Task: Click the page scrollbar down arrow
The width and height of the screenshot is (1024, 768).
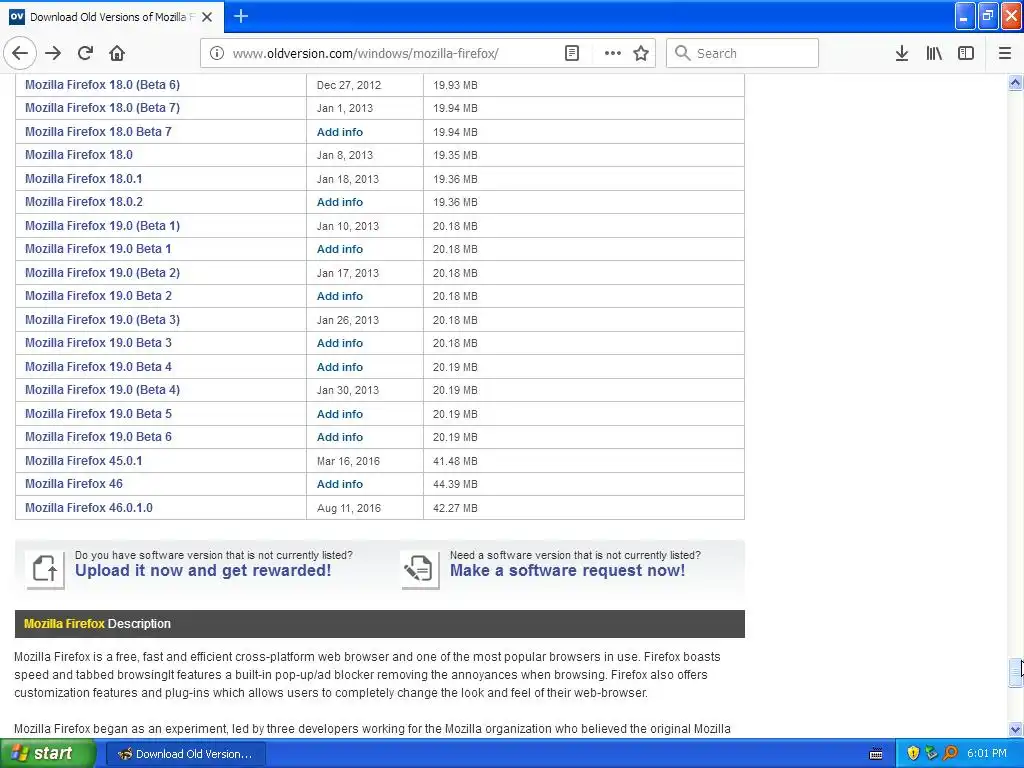Action: 1015,729
